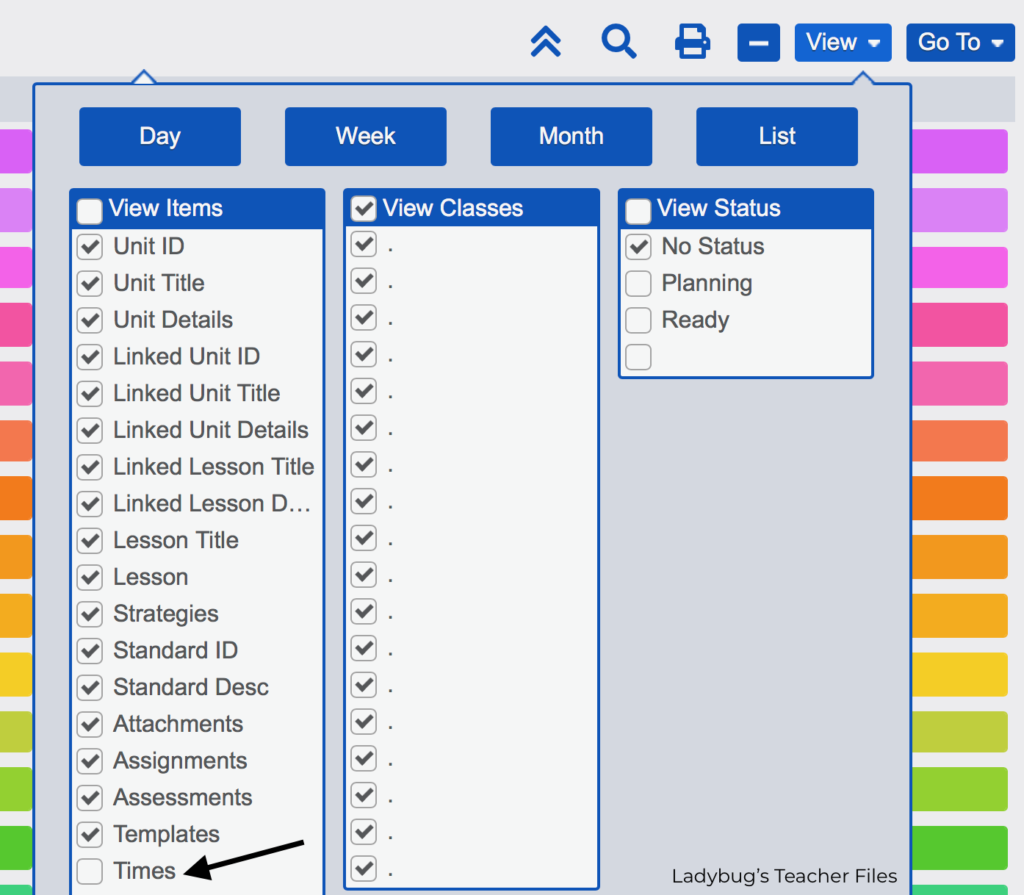Image resolution: width=1024 pixels, height=895 pixels.
Task: Uncheck the Assignments checkbox
Action: coord(89,761)
